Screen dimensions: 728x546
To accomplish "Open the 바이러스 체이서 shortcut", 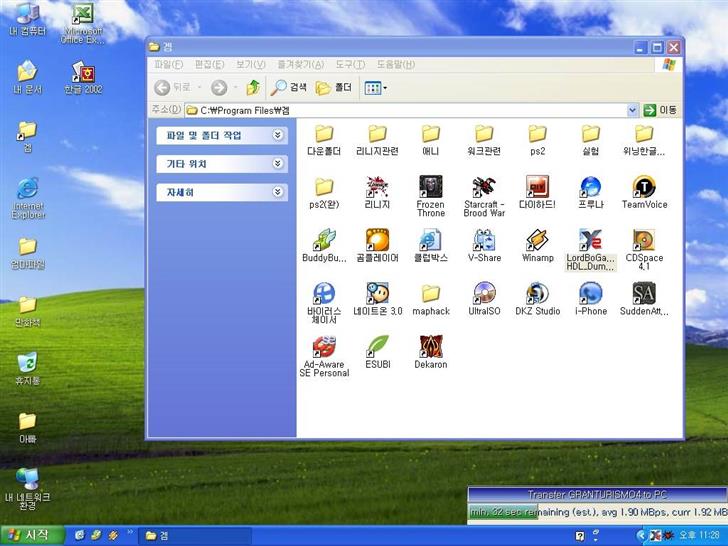I will (x=324, y=303).
